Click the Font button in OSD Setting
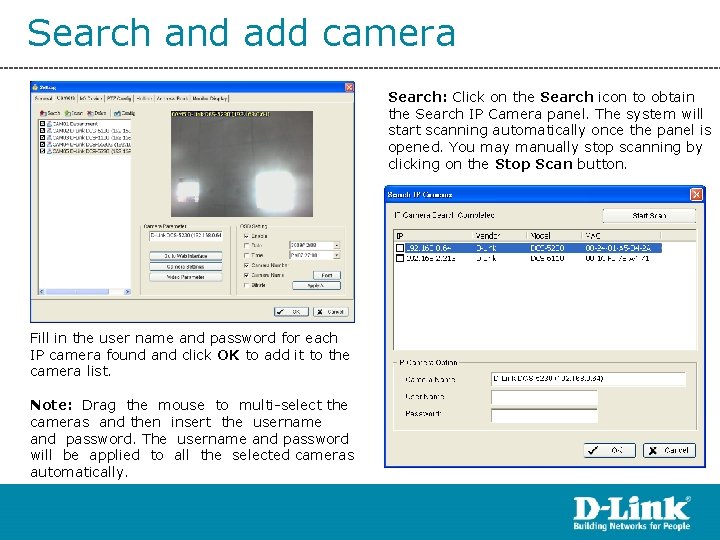Screen dimensions: 720x540 pos(327,275)
